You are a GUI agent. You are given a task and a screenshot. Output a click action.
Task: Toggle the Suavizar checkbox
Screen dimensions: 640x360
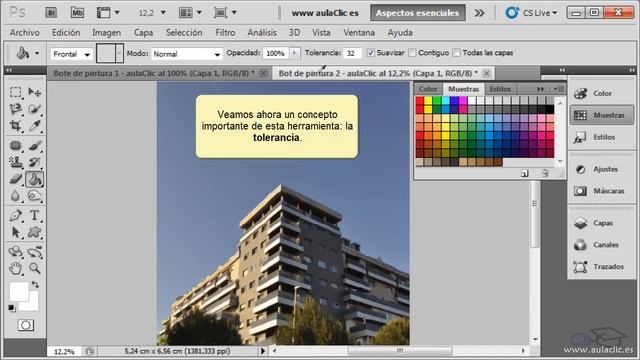[371, 53]
